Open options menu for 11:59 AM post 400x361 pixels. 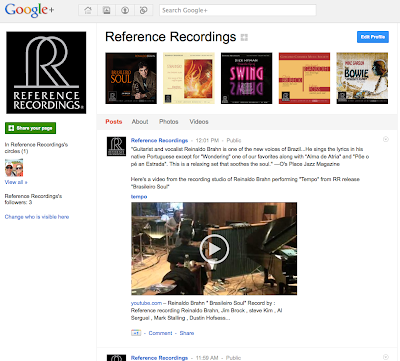(x=386, y=357)
